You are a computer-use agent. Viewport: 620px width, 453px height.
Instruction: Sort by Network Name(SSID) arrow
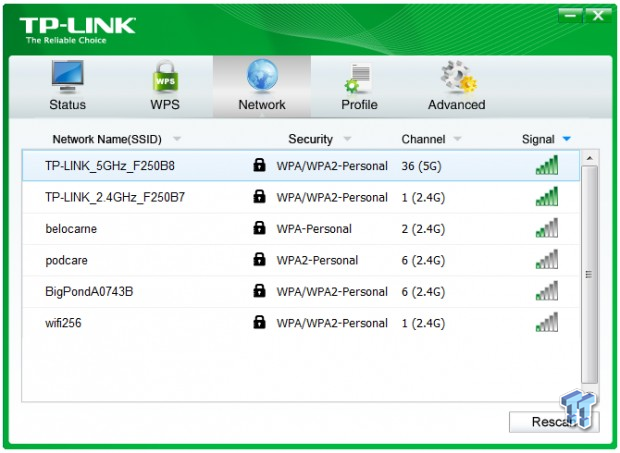[177, 139]
